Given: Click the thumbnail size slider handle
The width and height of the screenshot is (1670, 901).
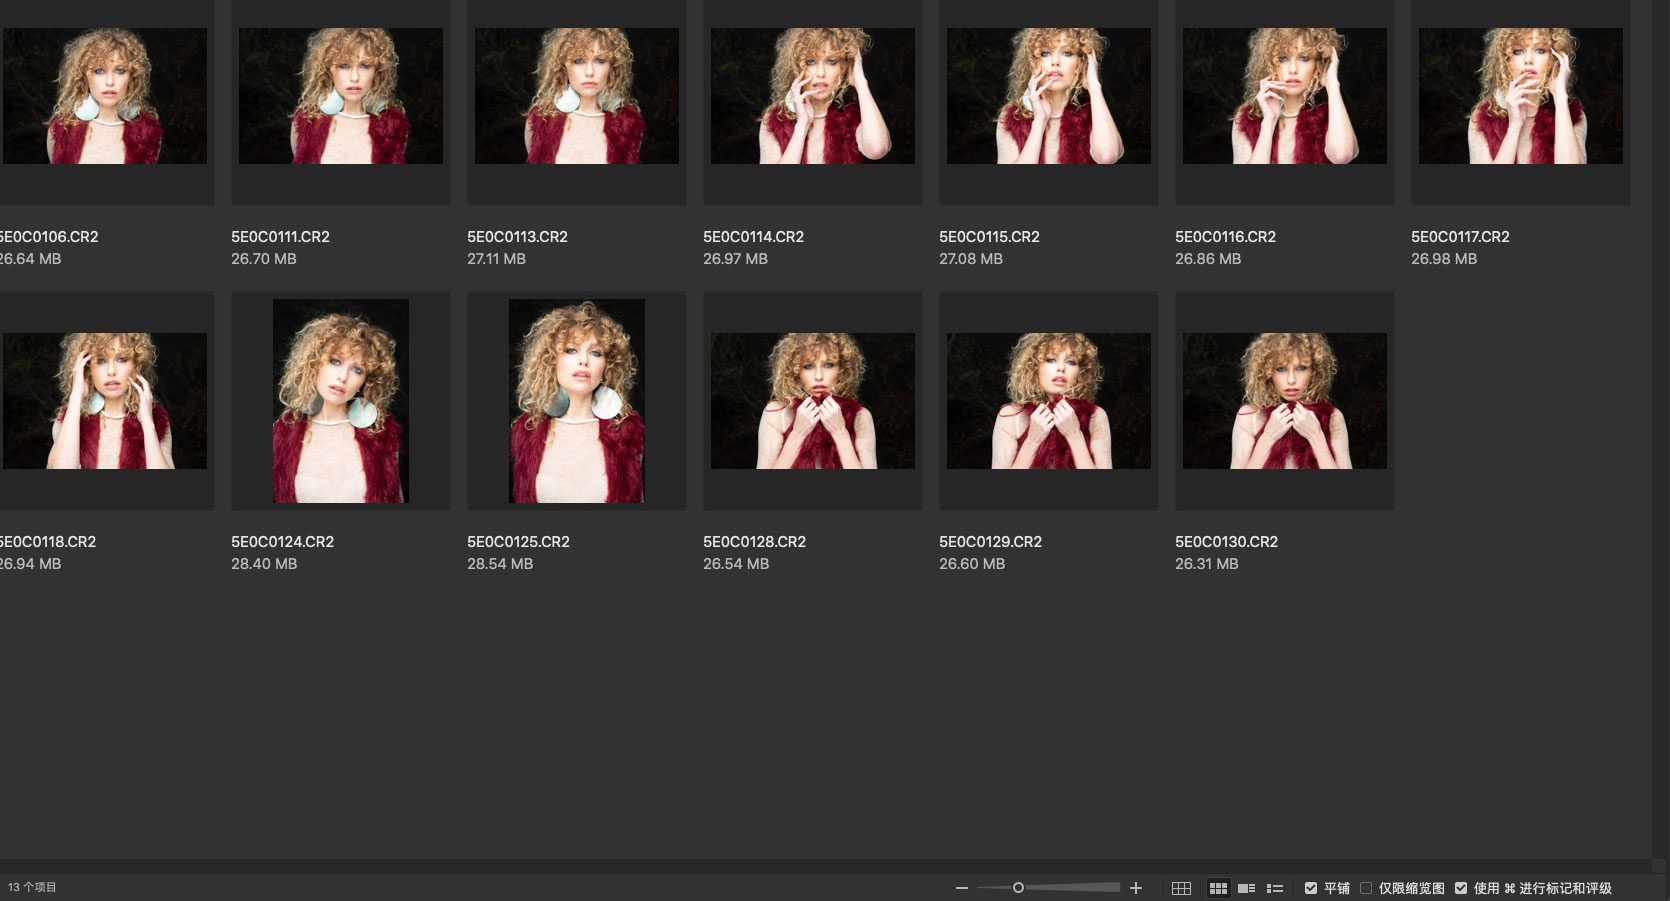Looking at the screenshot, I should pos(1018,888).
